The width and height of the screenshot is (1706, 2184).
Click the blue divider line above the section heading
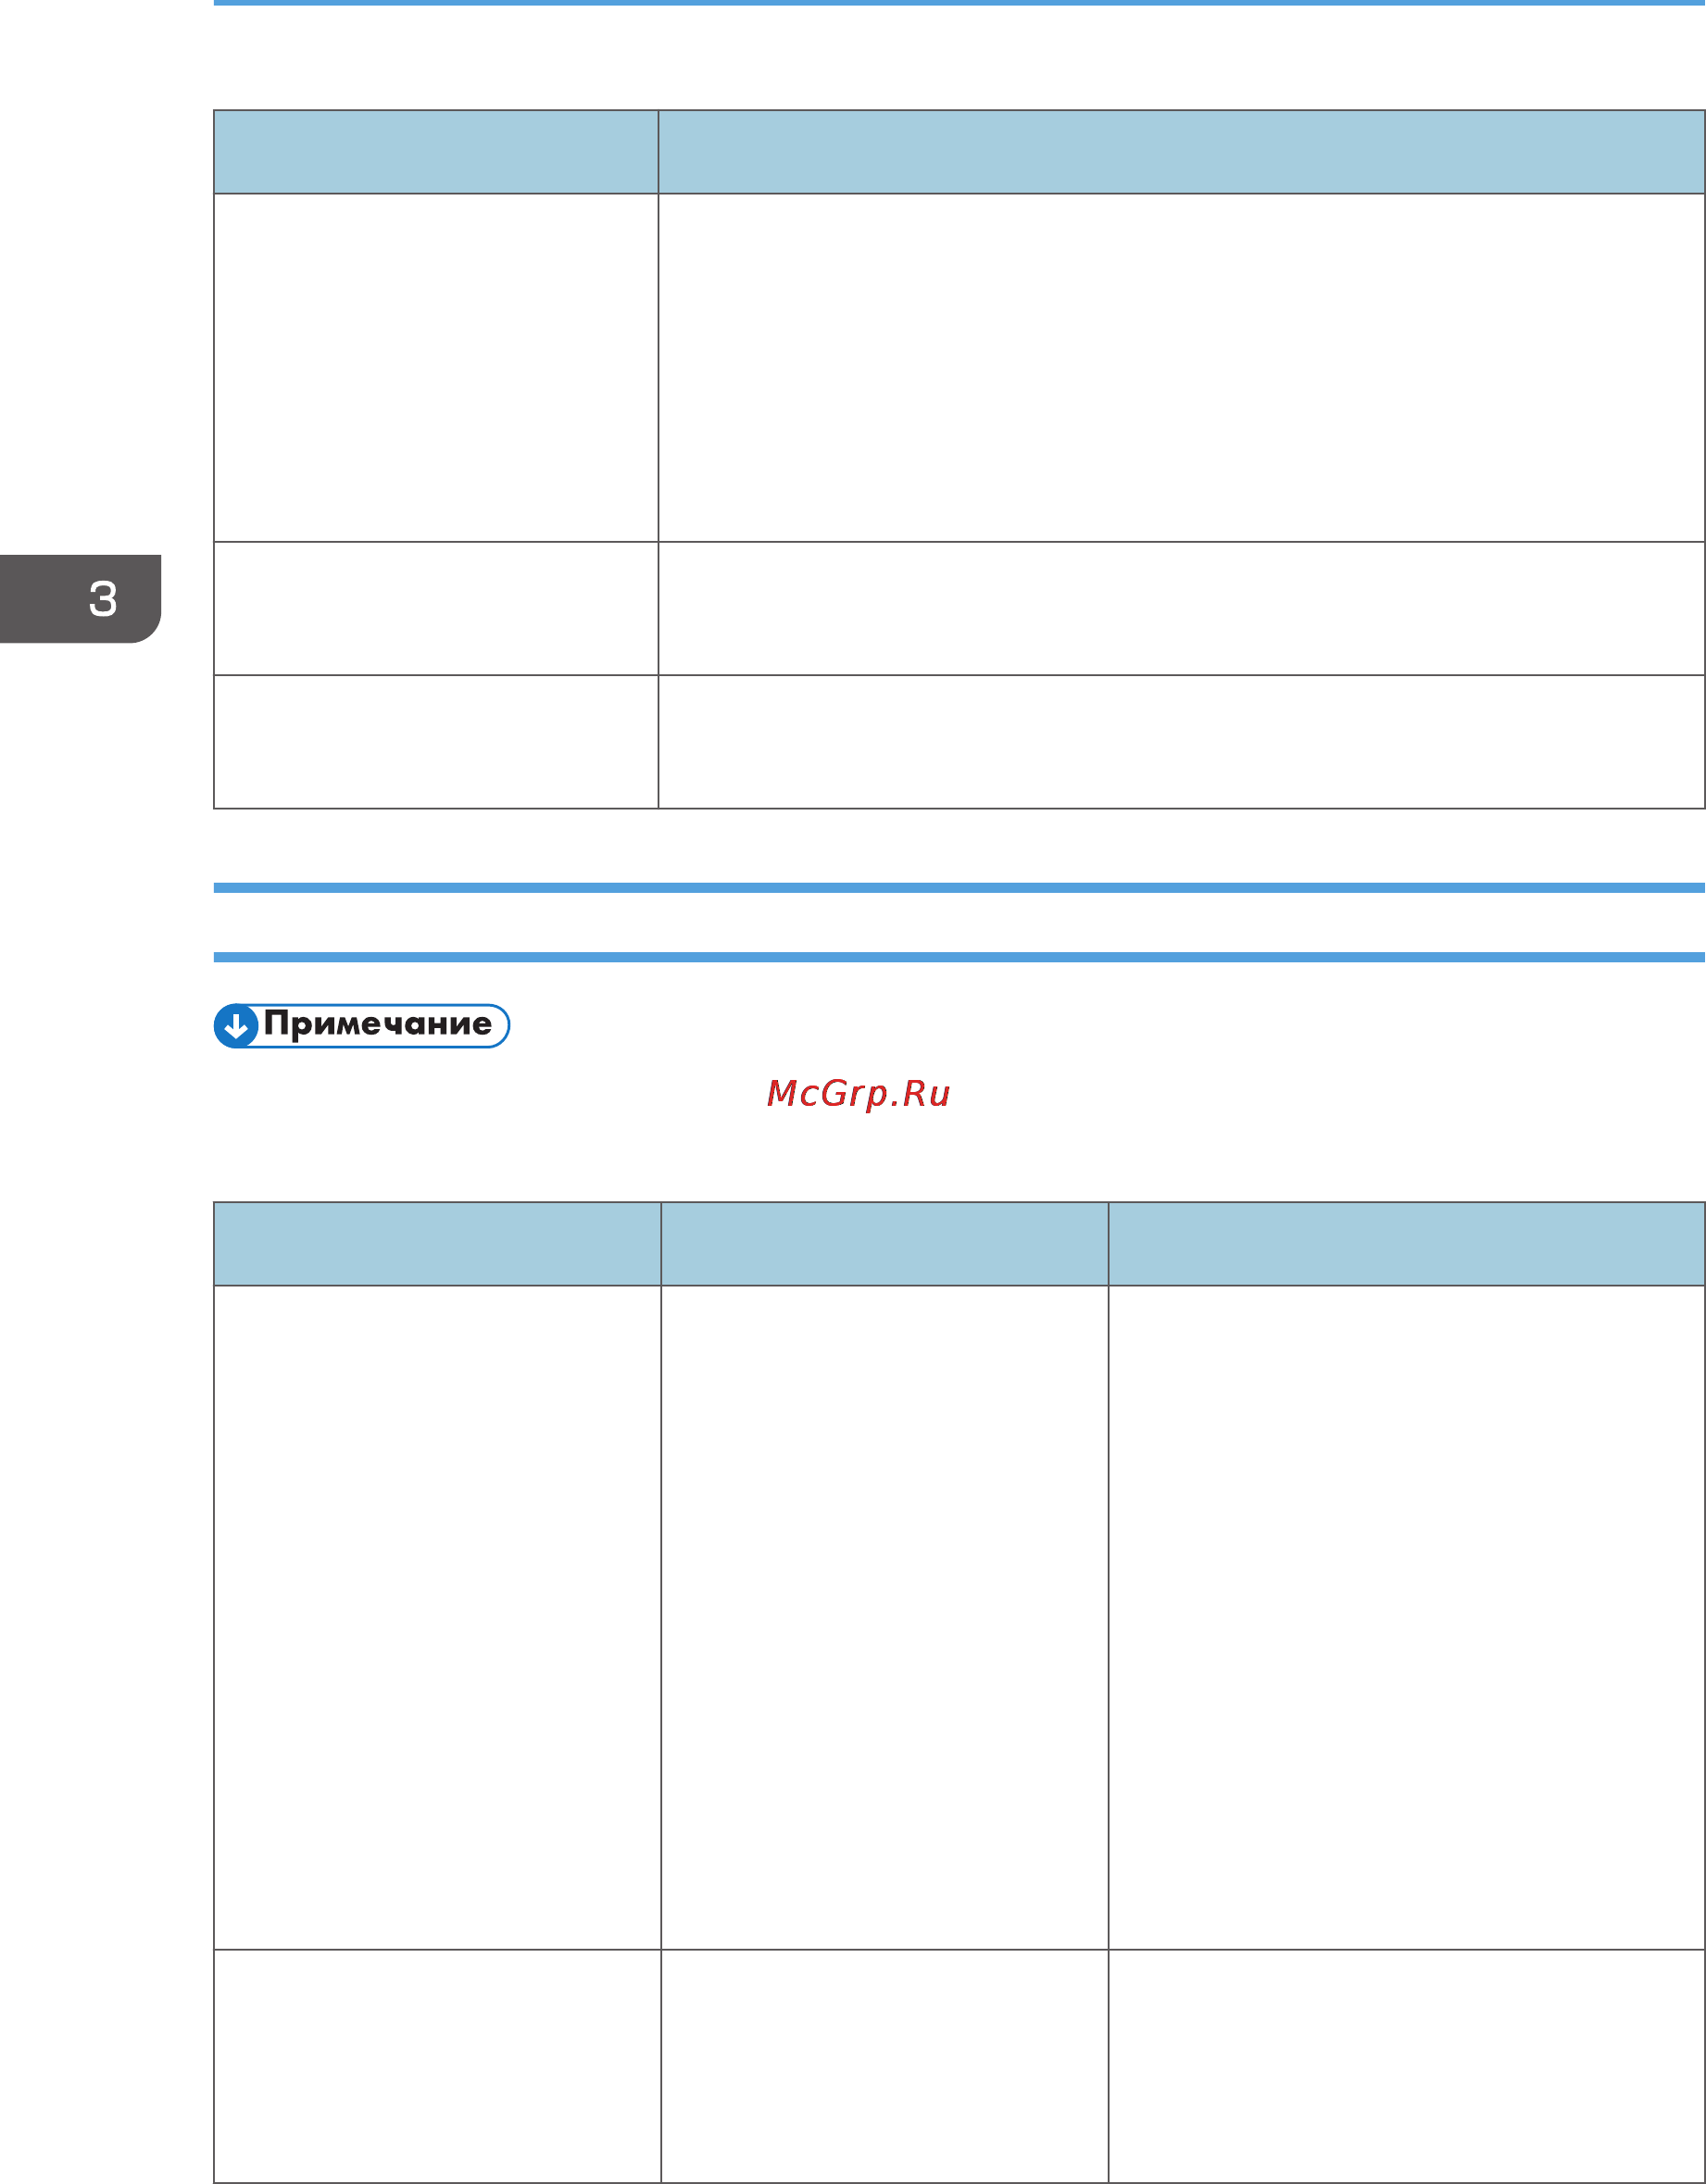959,888
